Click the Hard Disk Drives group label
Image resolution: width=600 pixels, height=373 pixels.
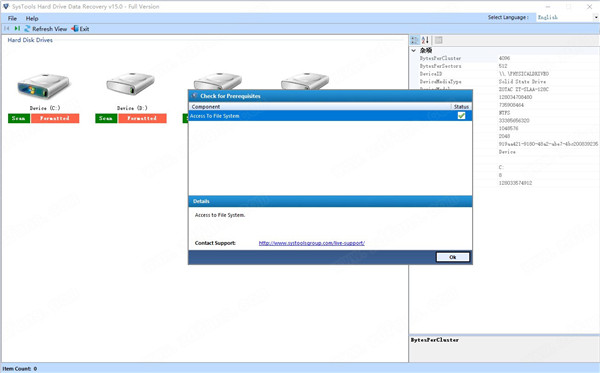click(30, 40)
